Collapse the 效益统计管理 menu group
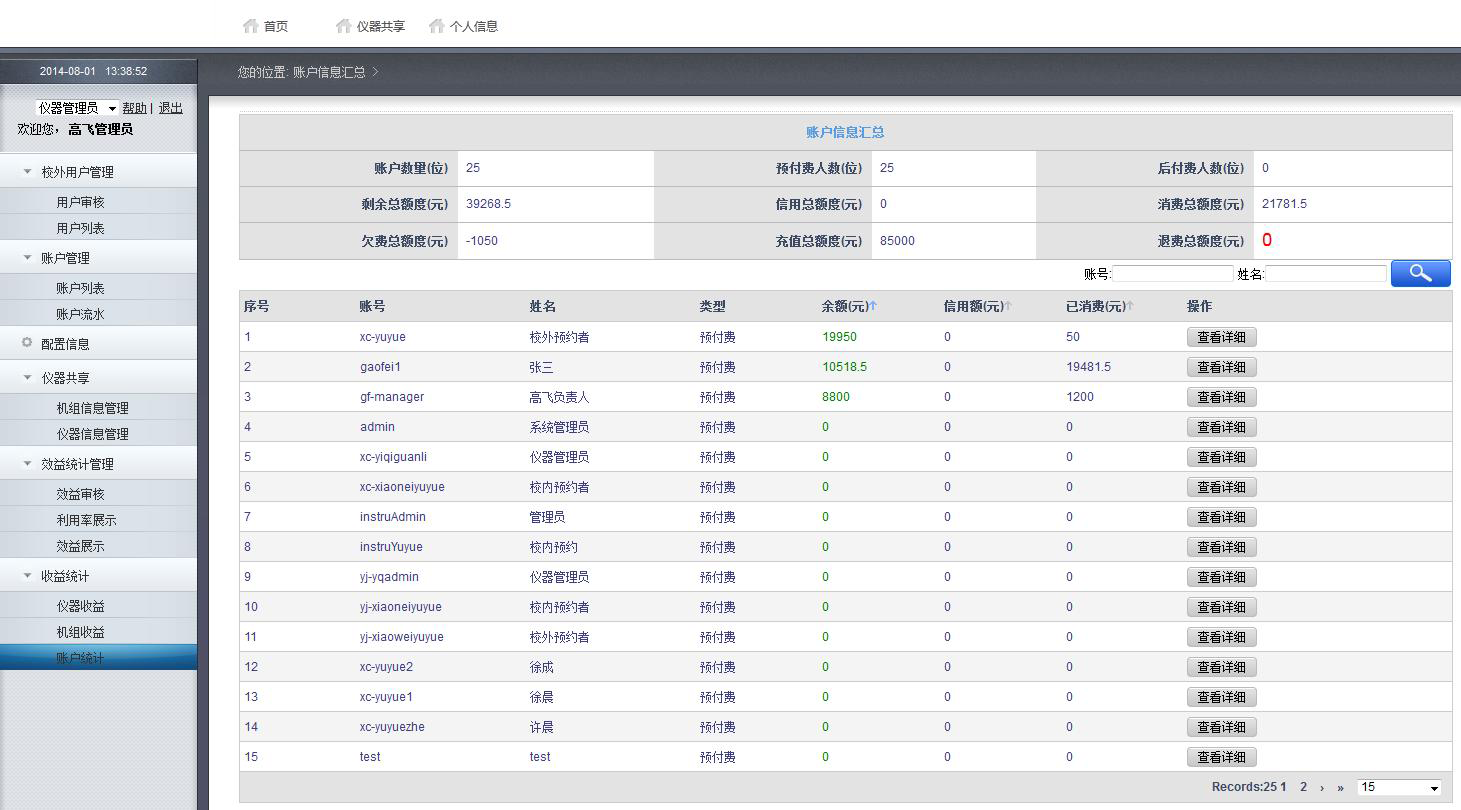The image size is (1461, 810). [x=28, y=464]
